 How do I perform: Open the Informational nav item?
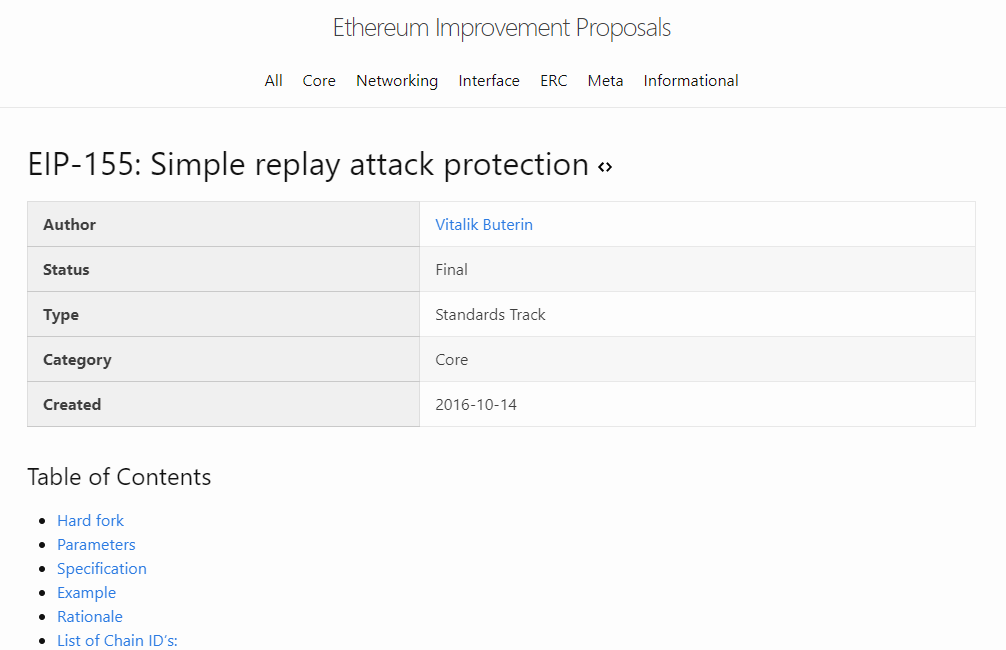tap(691, 81)
